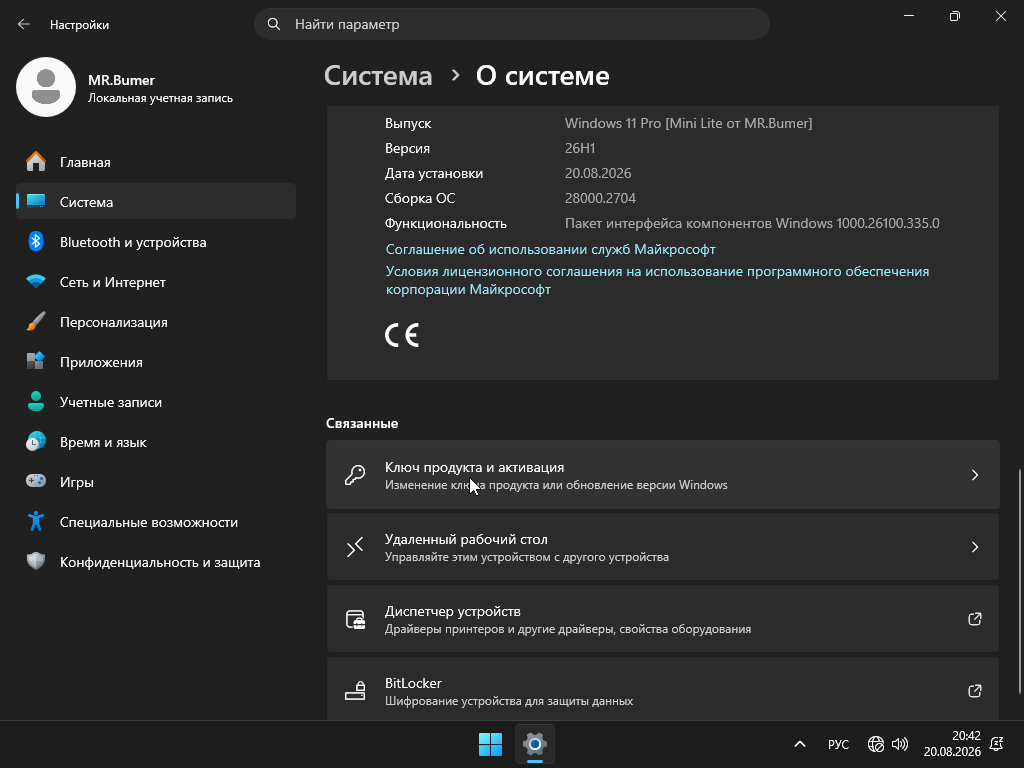Open Главная in sidebar
This screenshot has height=768, width=1024.
[156, 161]
